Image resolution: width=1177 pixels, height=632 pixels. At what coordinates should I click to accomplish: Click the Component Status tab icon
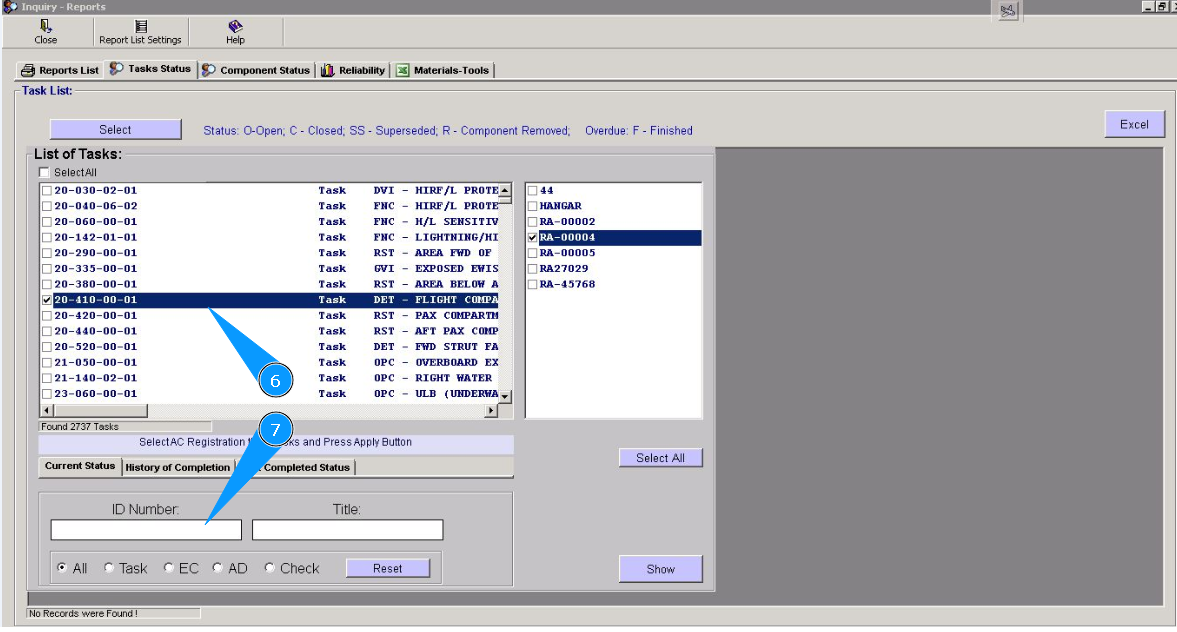coord(209,70)
